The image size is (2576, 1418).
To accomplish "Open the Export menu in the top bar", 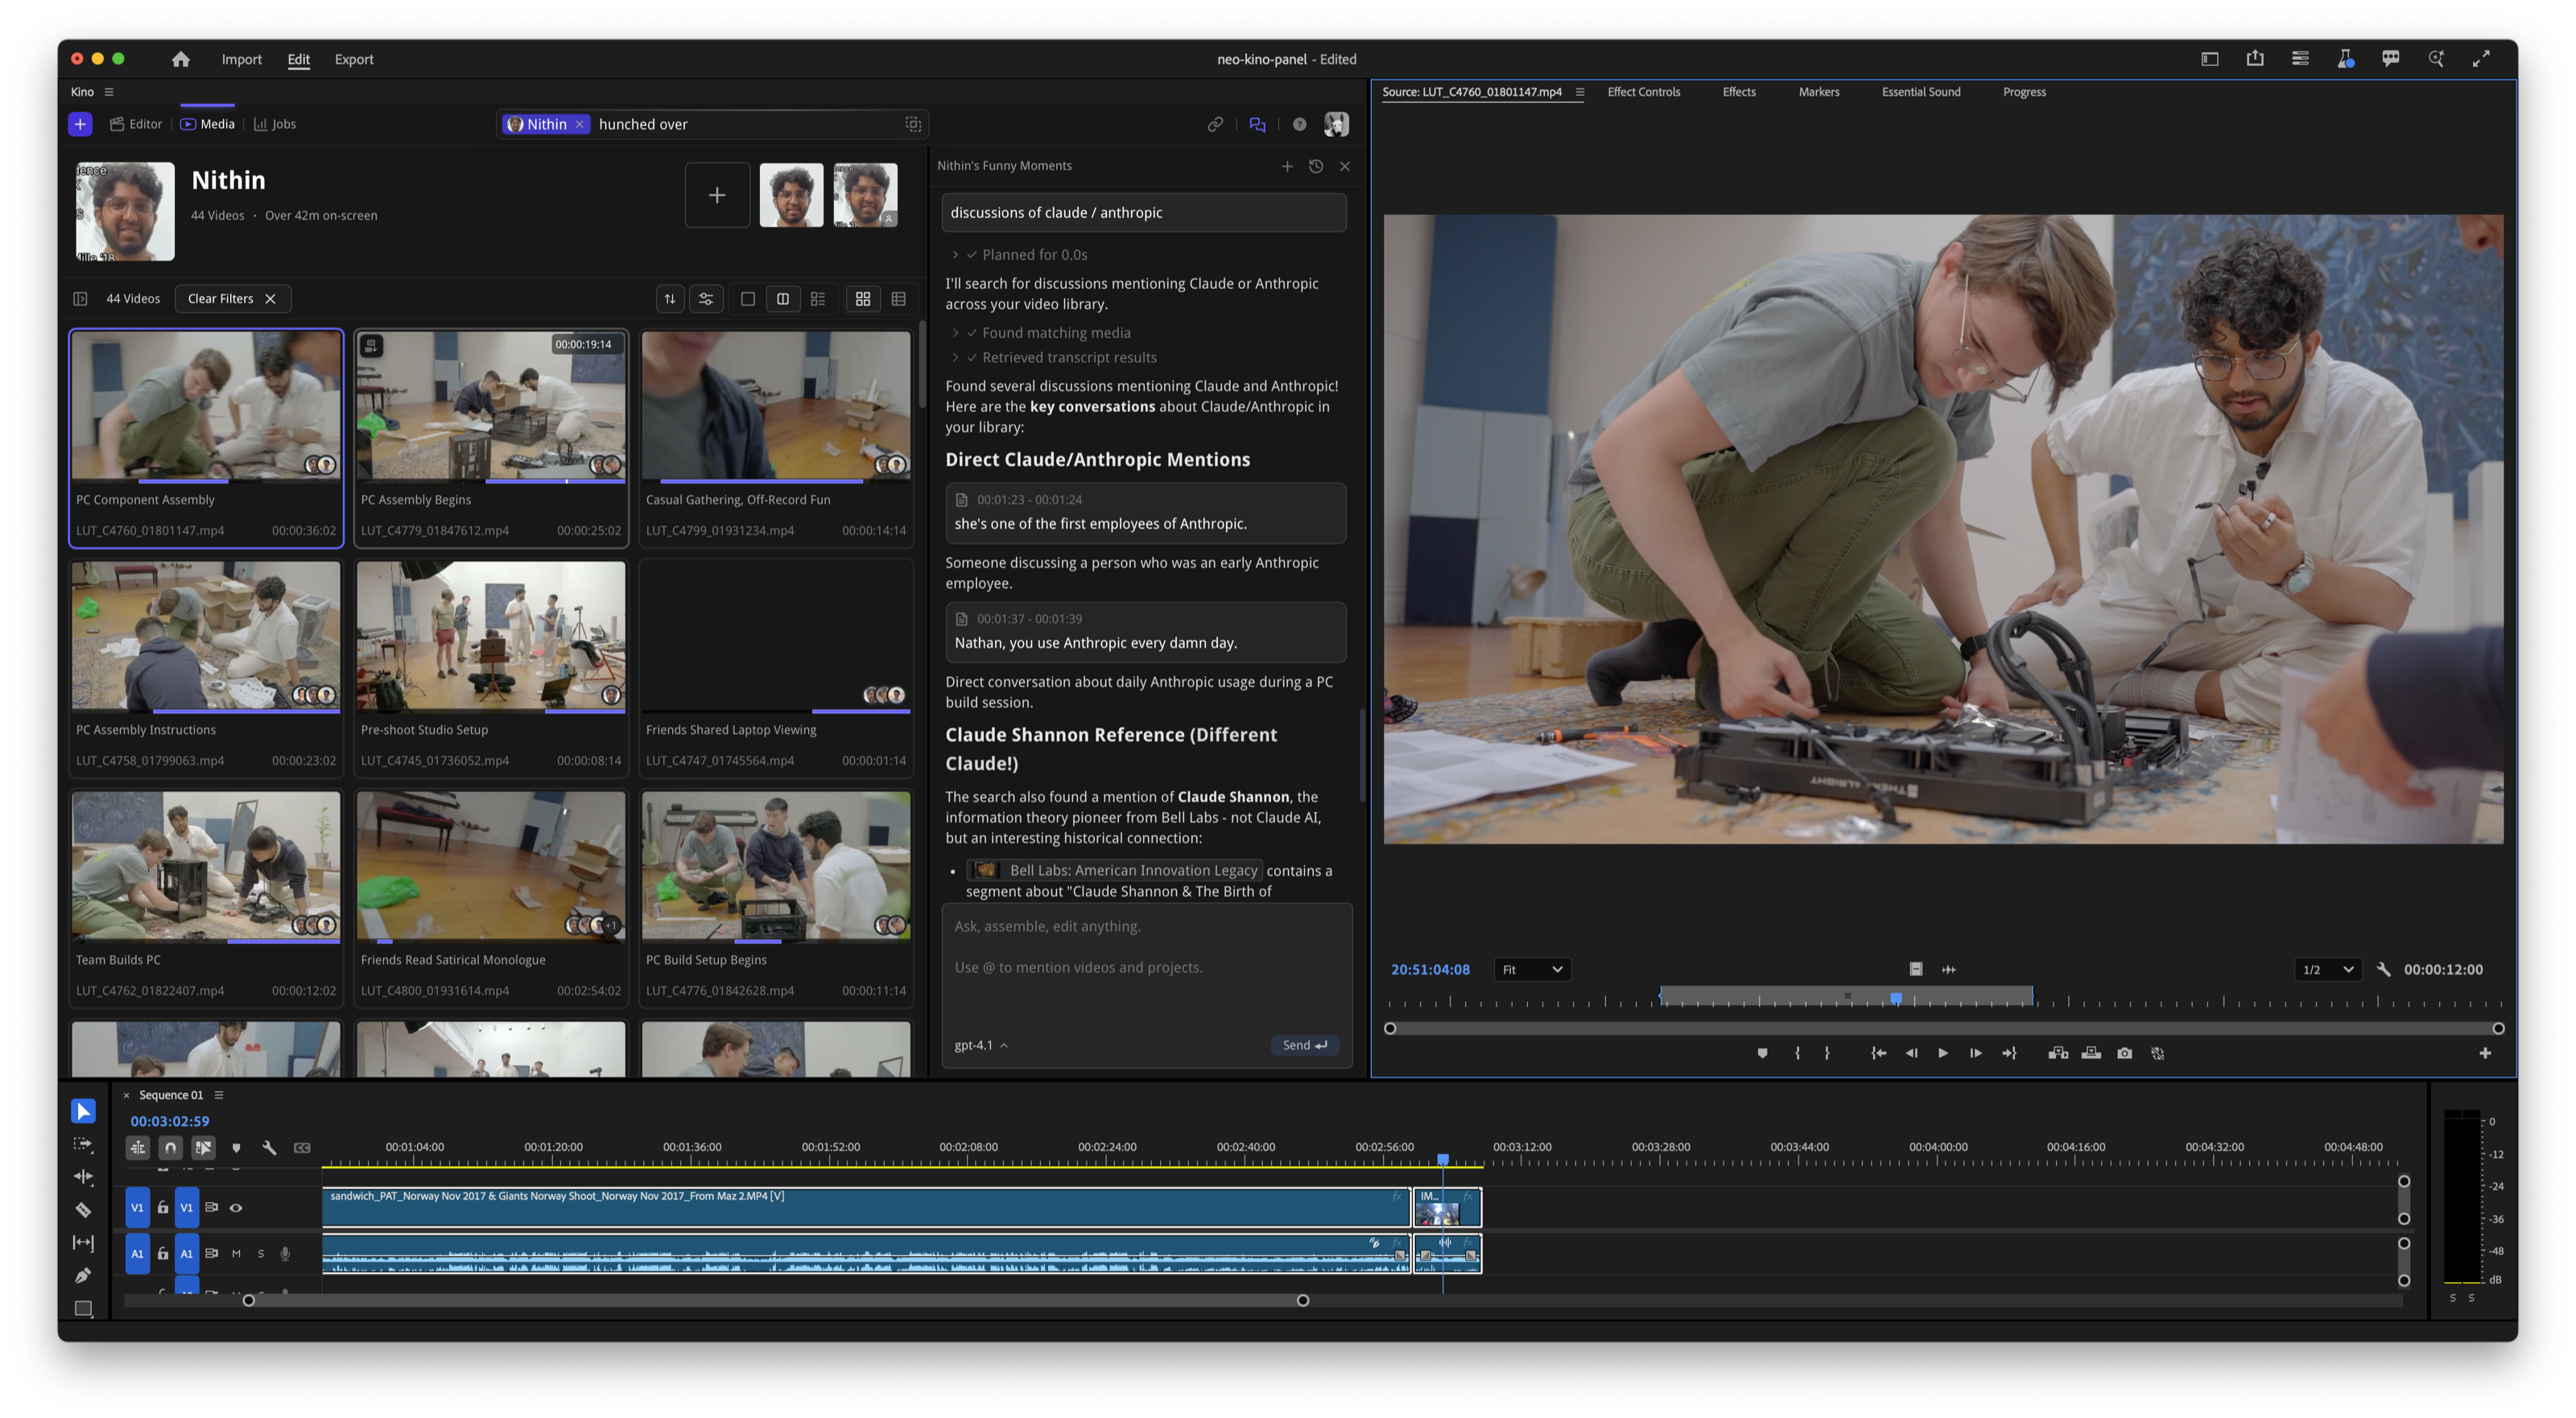I will pos(354,59).
